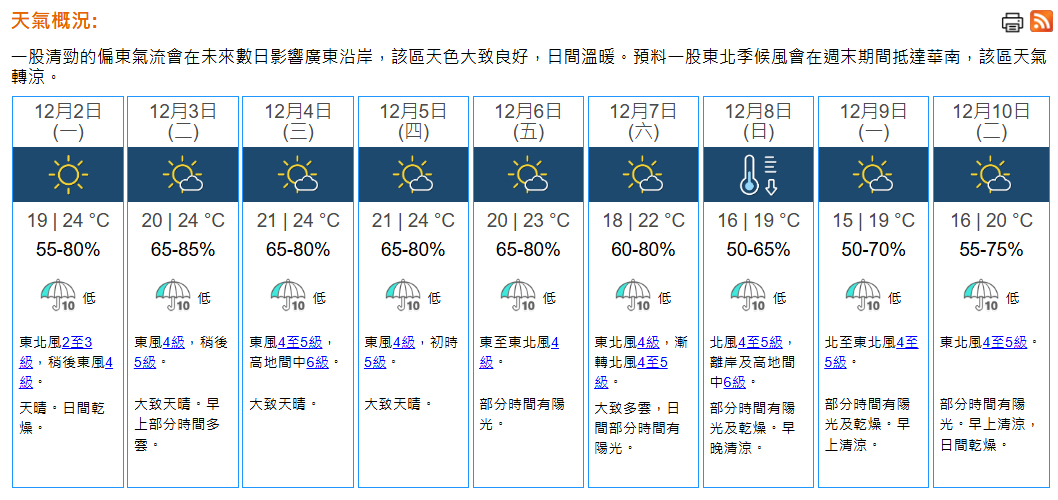This screenshot has width=1058, height=500.
Task: Click the printer icon
Action: click(x=1012, y=22)
